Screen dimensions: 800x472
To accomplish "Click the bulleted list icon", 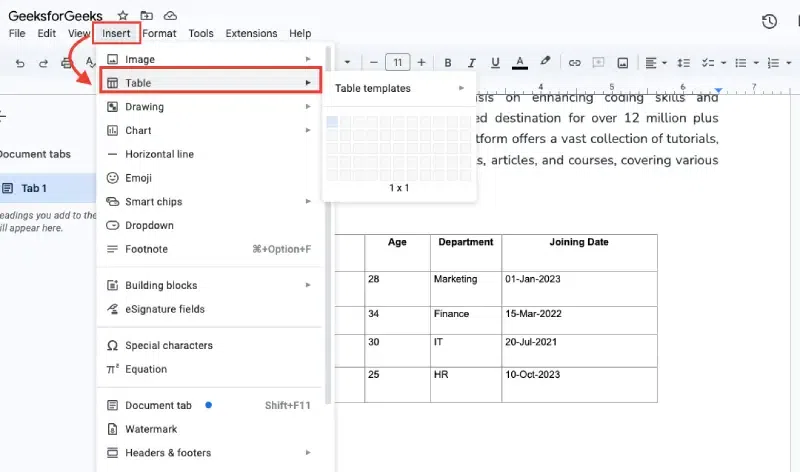I will [741, 63].
